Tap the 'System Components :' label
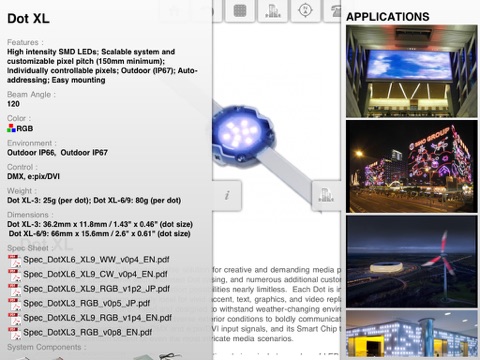Viewport: 480px width, 360px height. (x=47, y=347)
